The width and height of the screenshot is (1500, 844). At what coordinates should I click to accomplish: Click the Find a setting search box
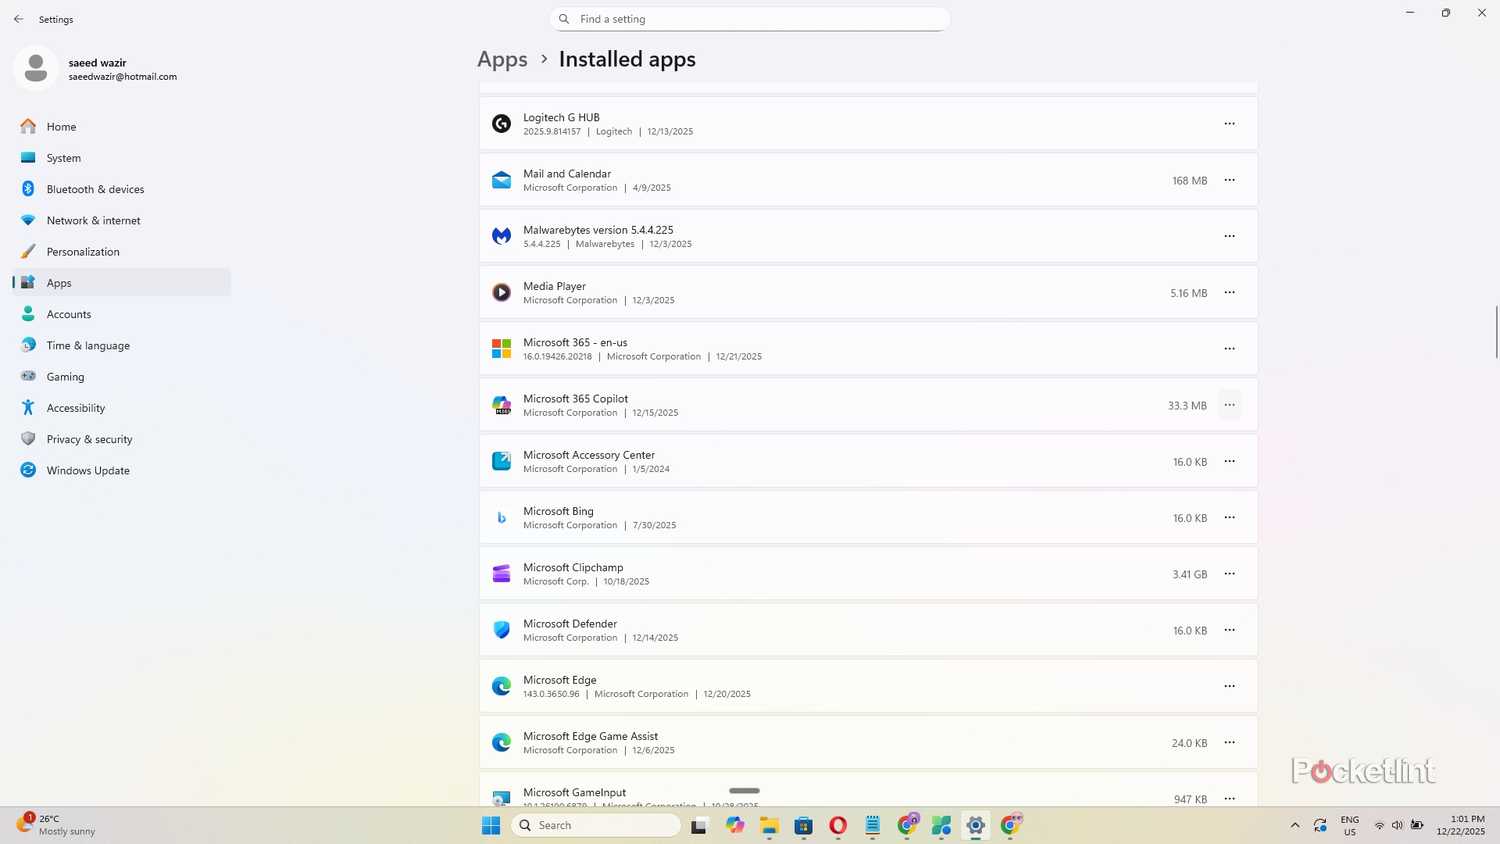pyautogui.click(x=750, y=19)
